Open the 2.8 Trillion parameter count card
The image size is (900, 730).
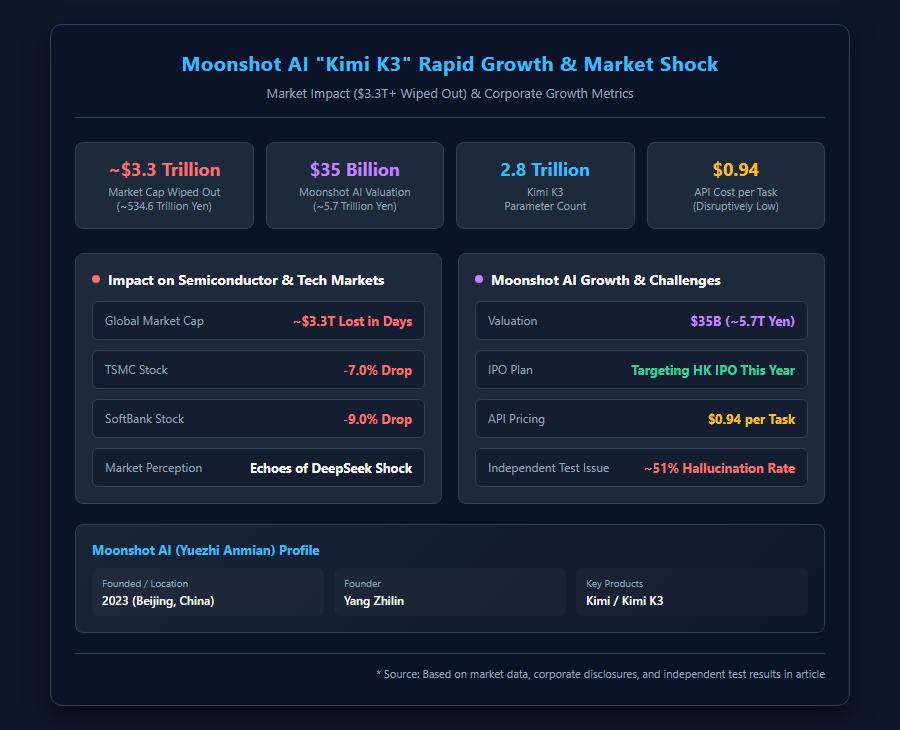coord(545,185)
